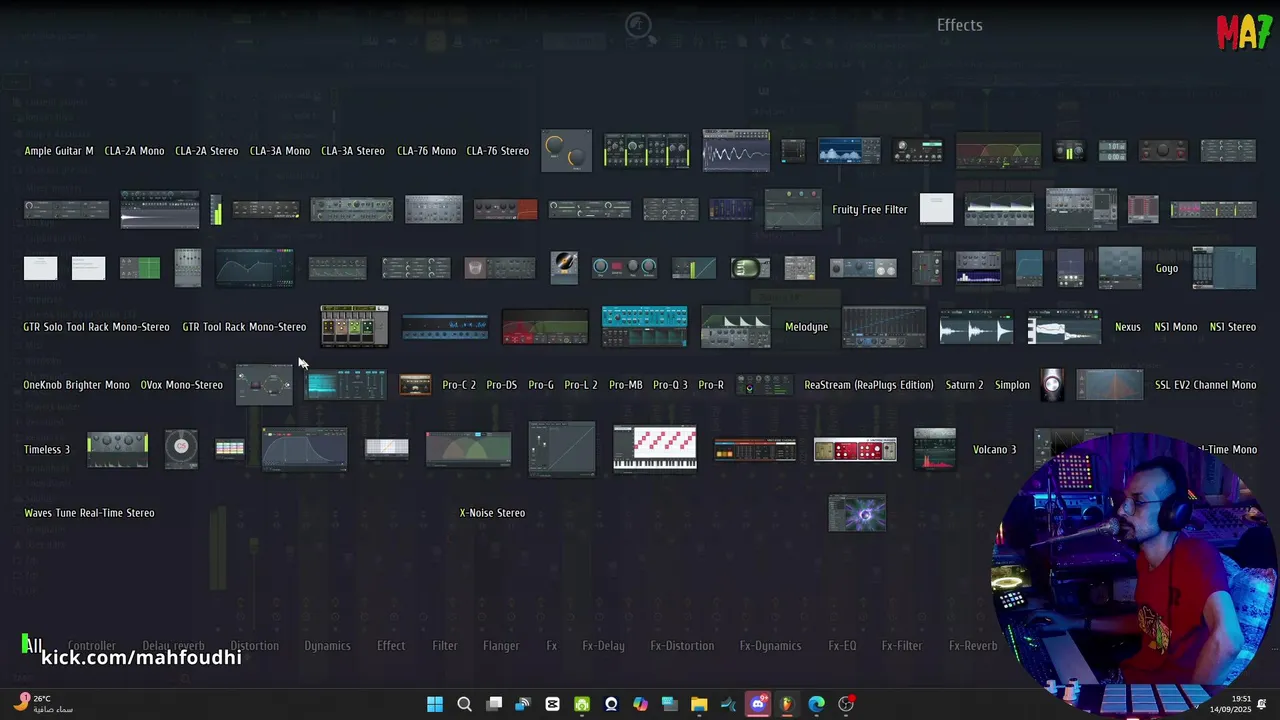Select the green twin-panel thumbnail after Timeless 3

click(117, 449)
